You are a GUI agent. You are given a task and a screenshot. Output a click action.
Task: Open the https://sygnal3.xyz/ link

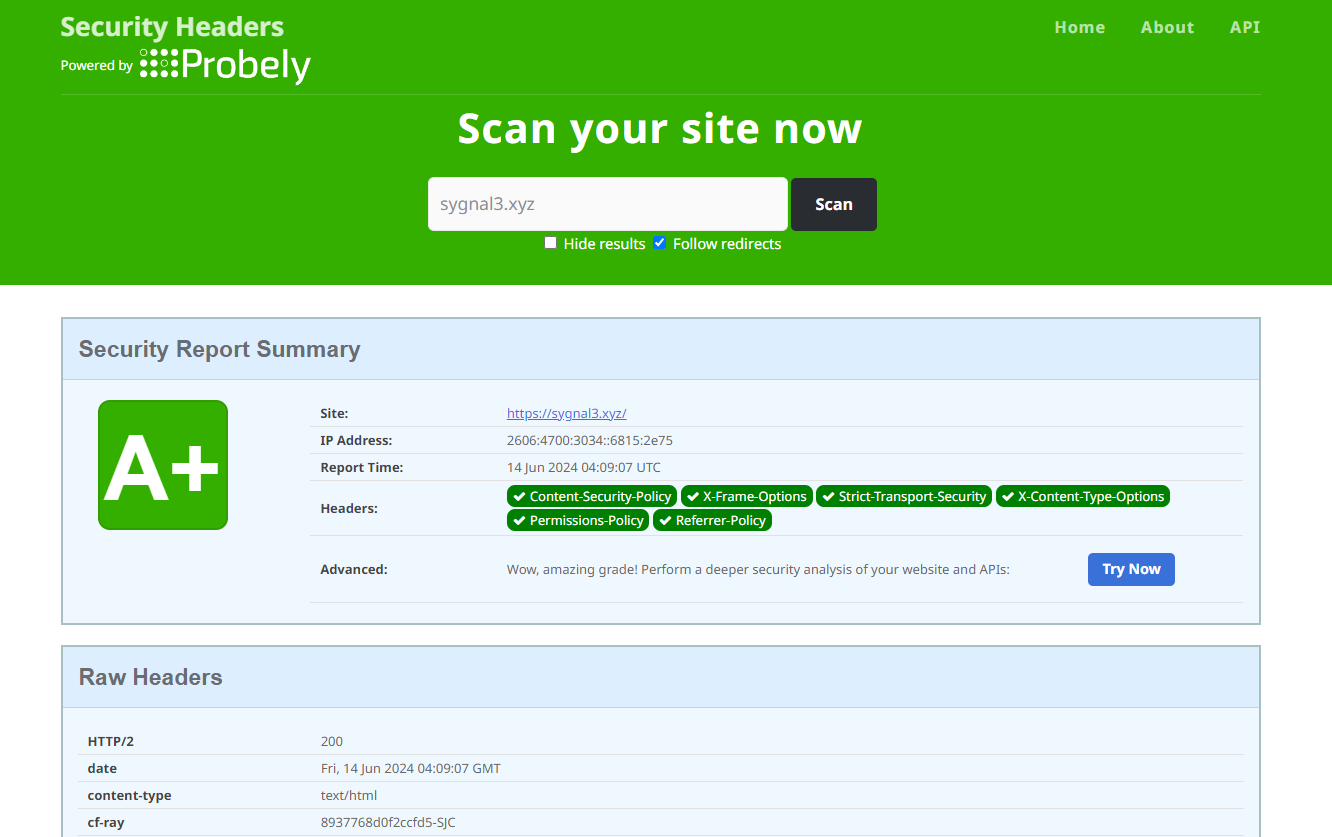[x=566, y=413]
